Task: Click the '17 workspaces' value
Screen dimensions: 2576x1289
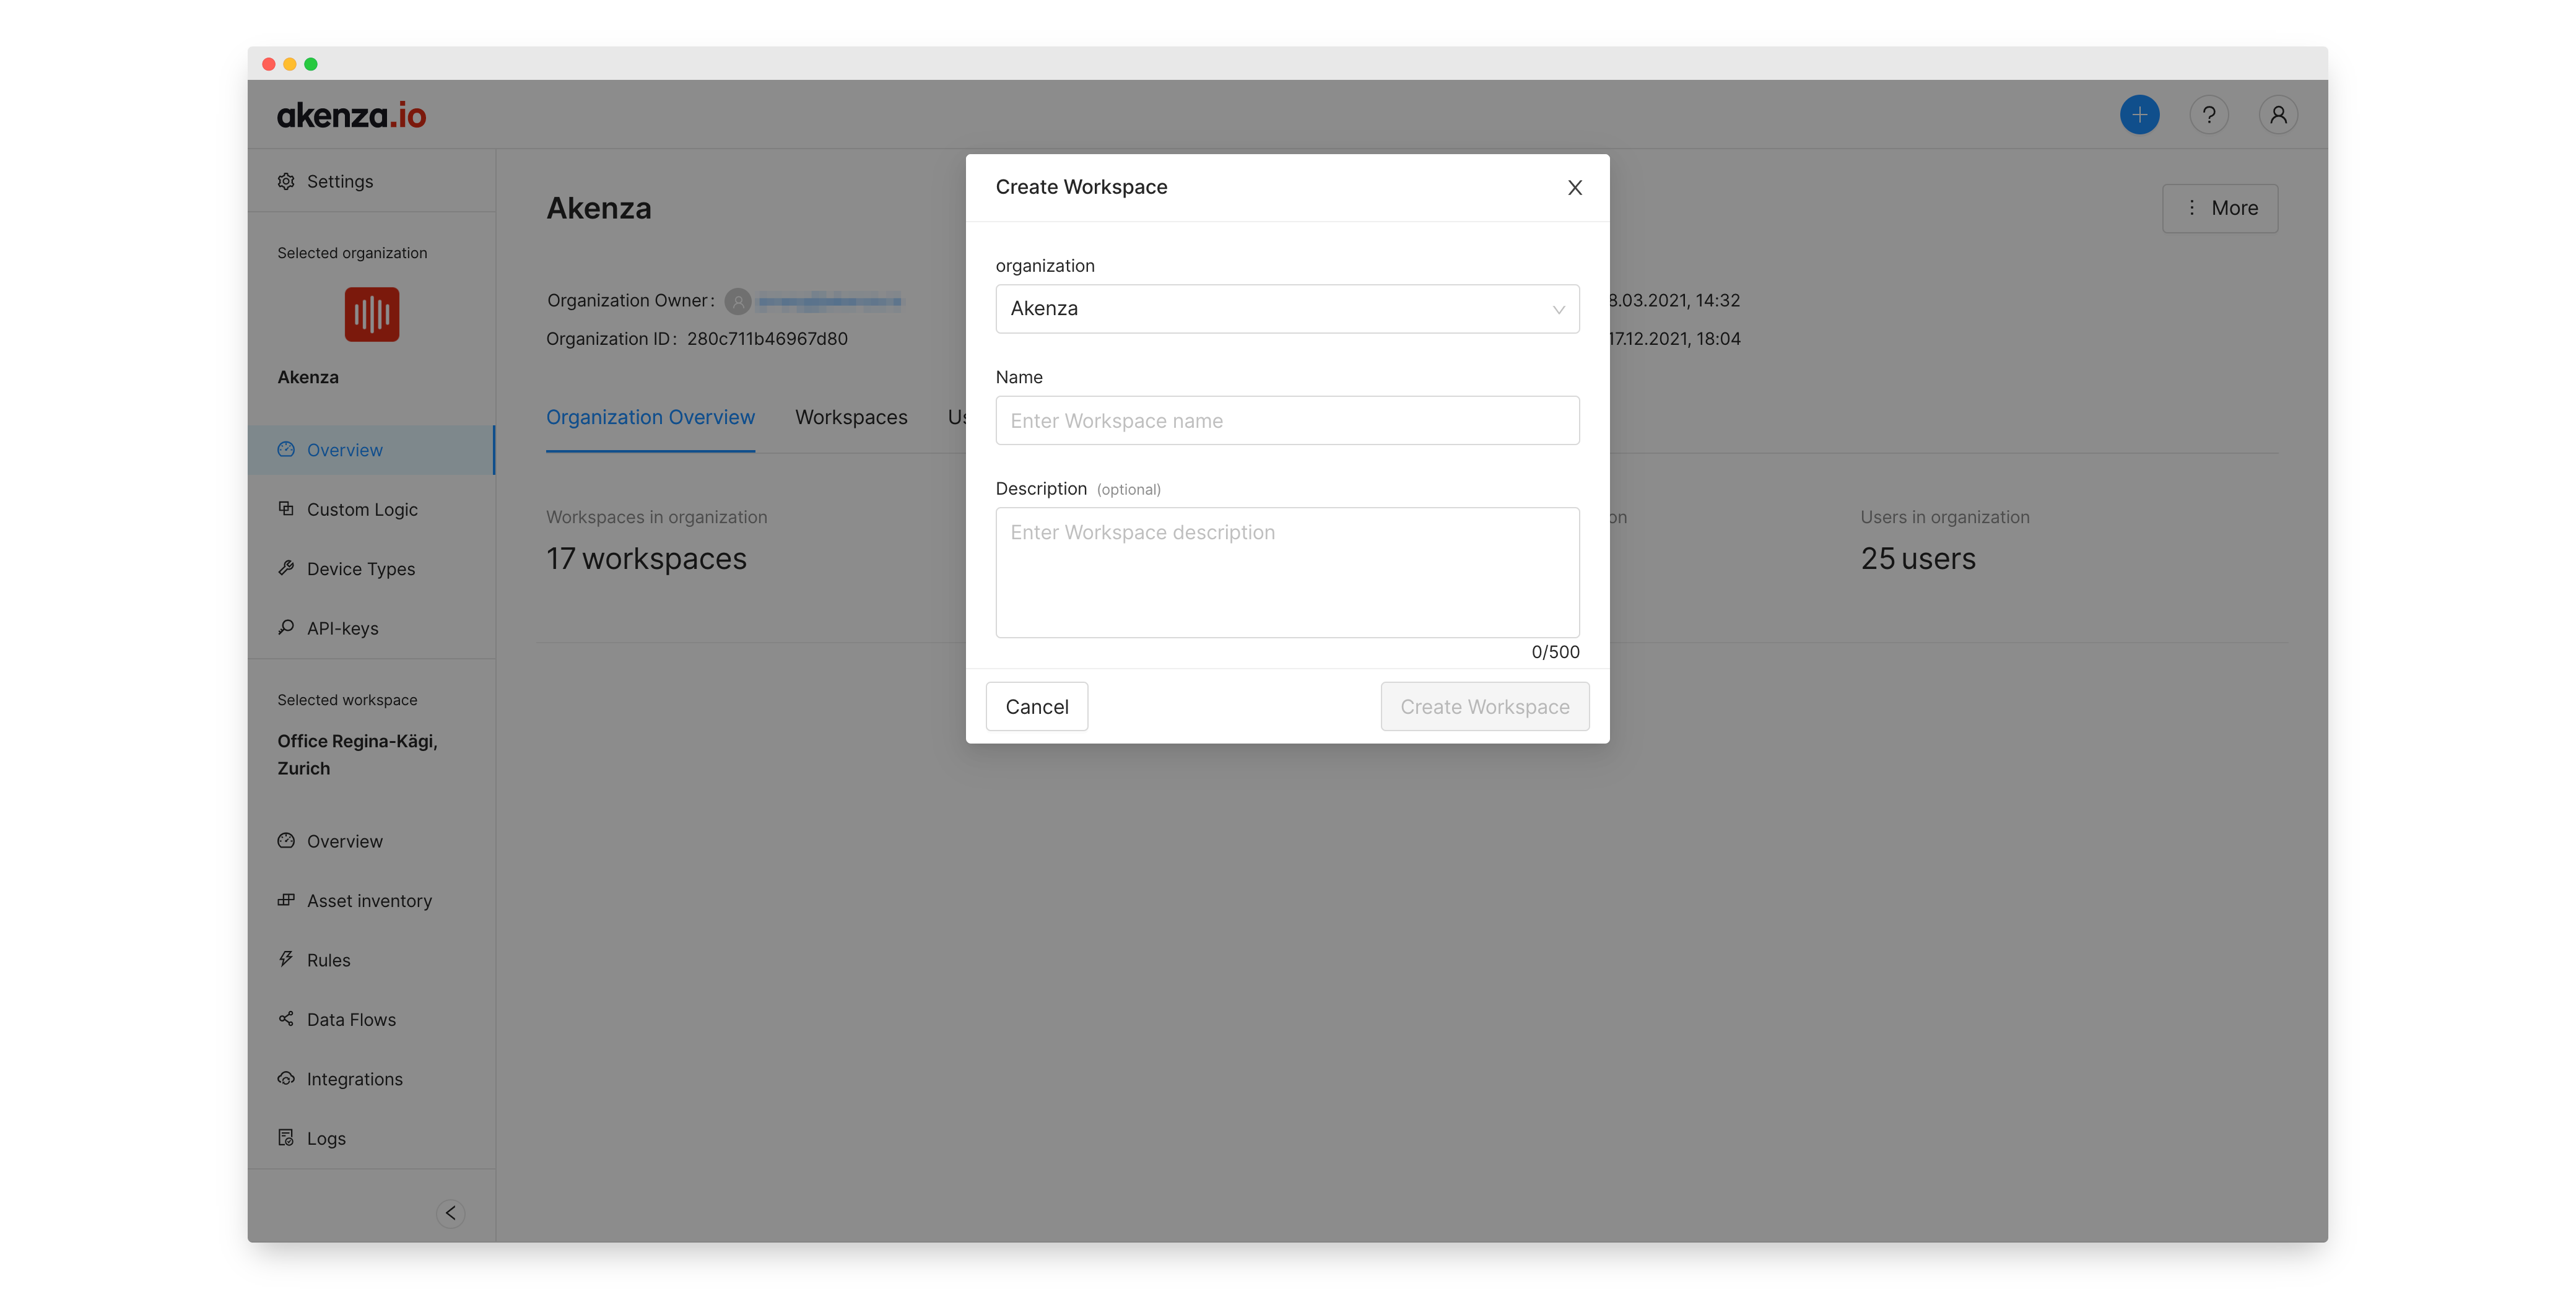Action: pos(646,558)
